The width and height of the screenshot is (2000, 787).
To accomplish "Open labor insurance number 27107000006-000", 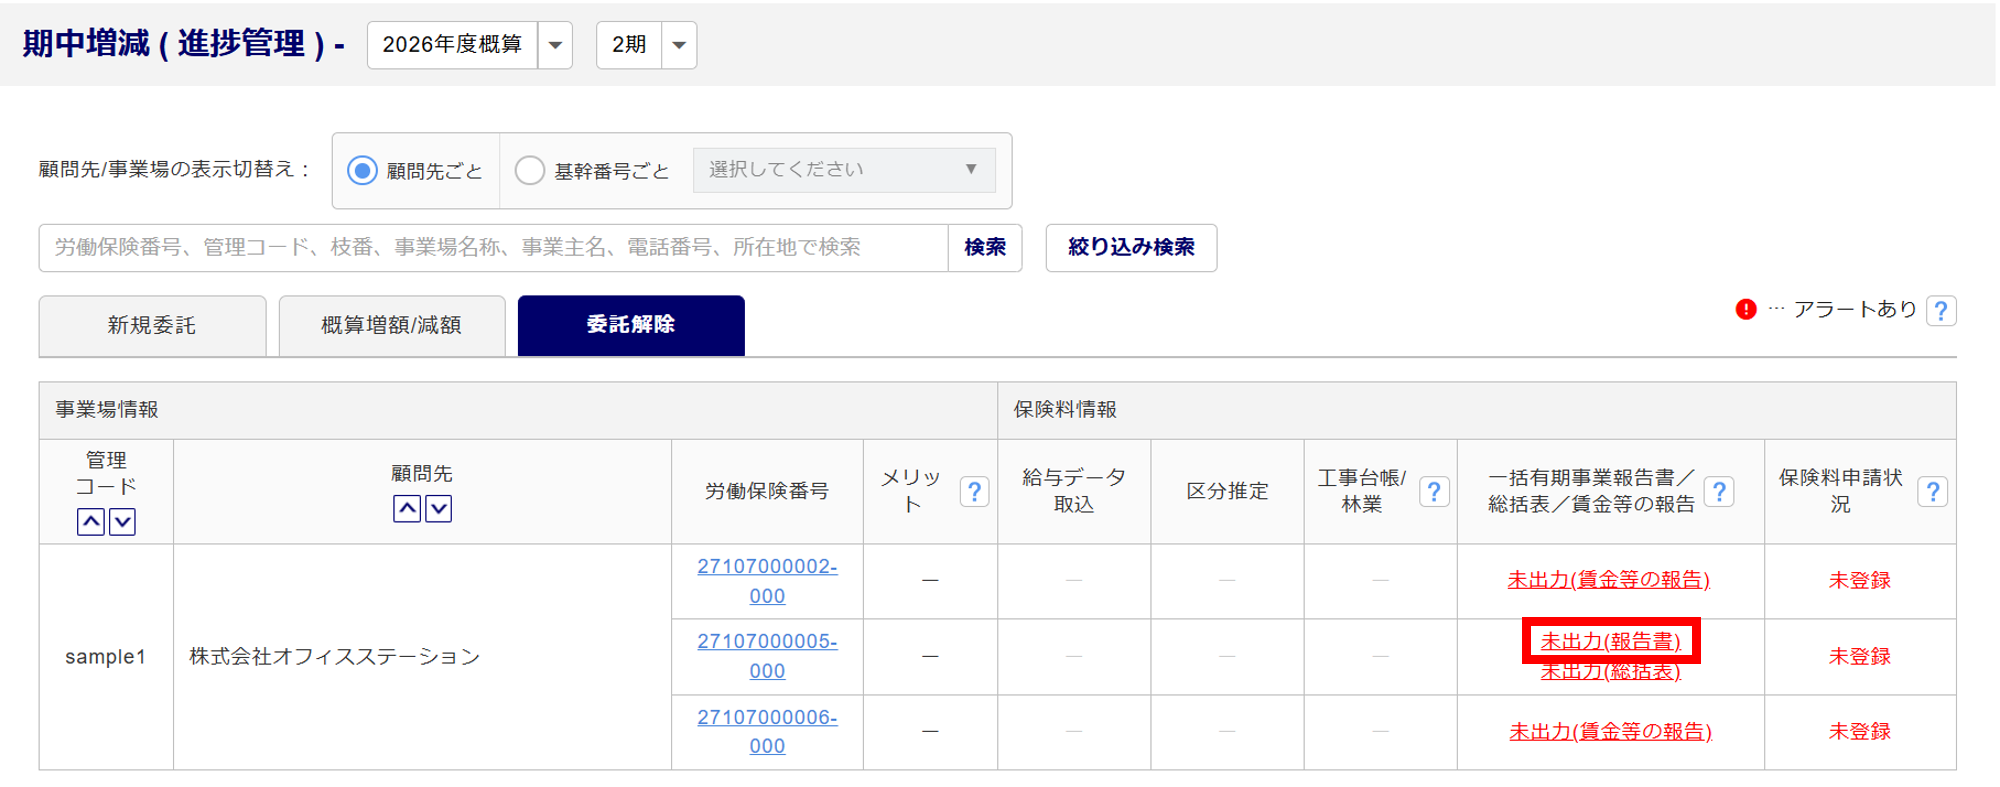I will tap(767, 732).
